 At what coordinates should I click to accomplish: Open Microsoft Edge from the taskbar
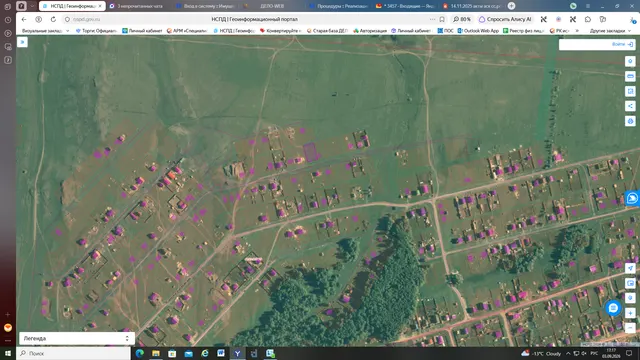[140, 353]
